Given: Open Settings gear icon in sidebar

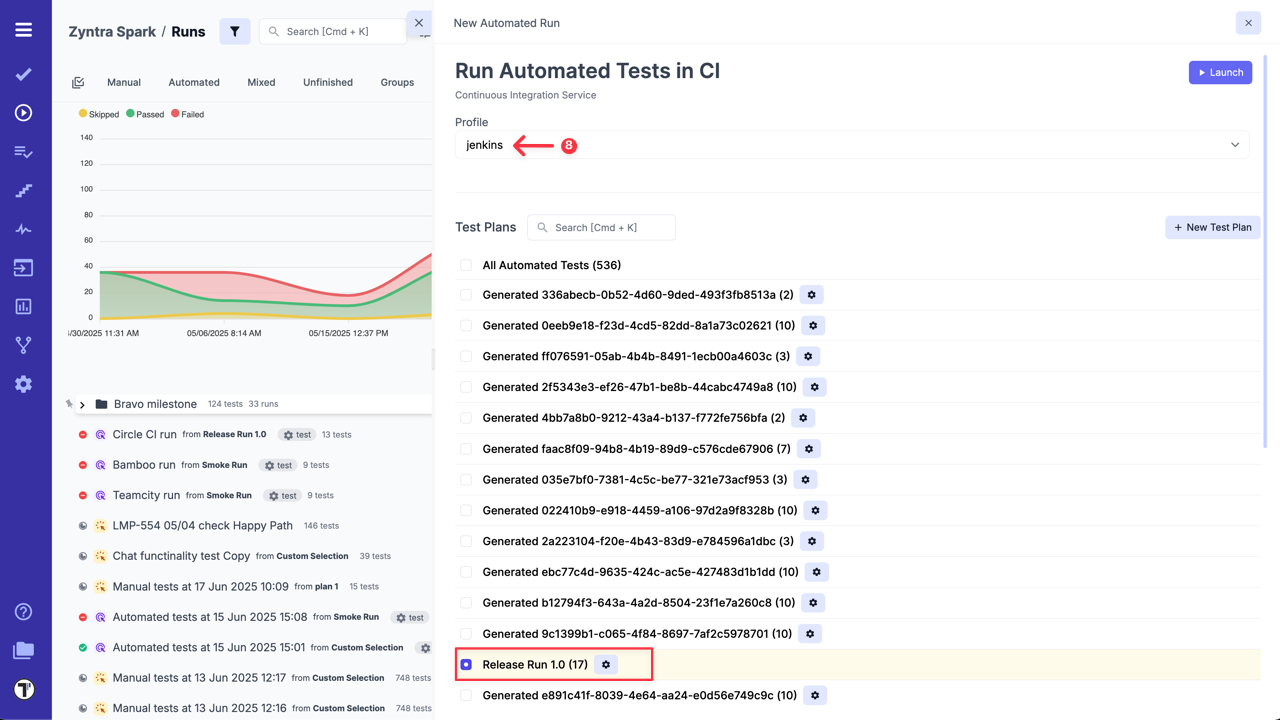Looking at the screenshot, I should click(24, 384).
